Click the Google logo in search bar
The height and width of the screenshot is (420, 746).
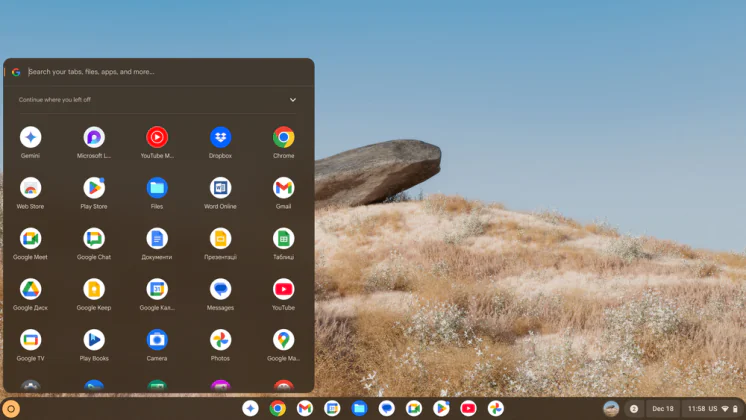click(x=16, y=72)
